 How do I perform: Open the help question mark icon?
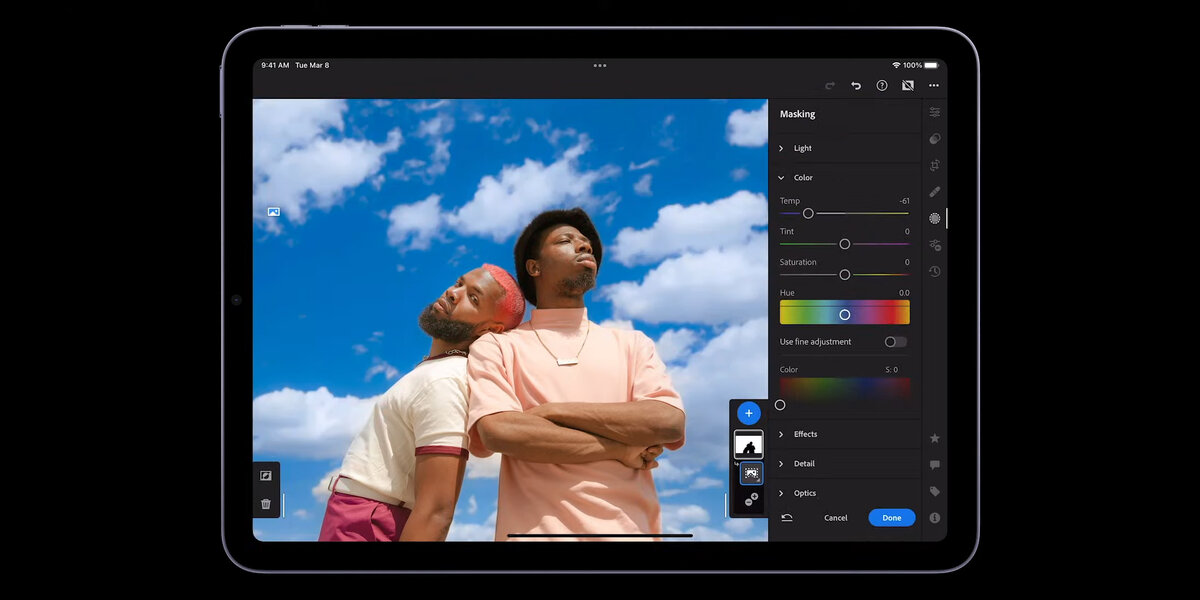click(x=882, y=86)
